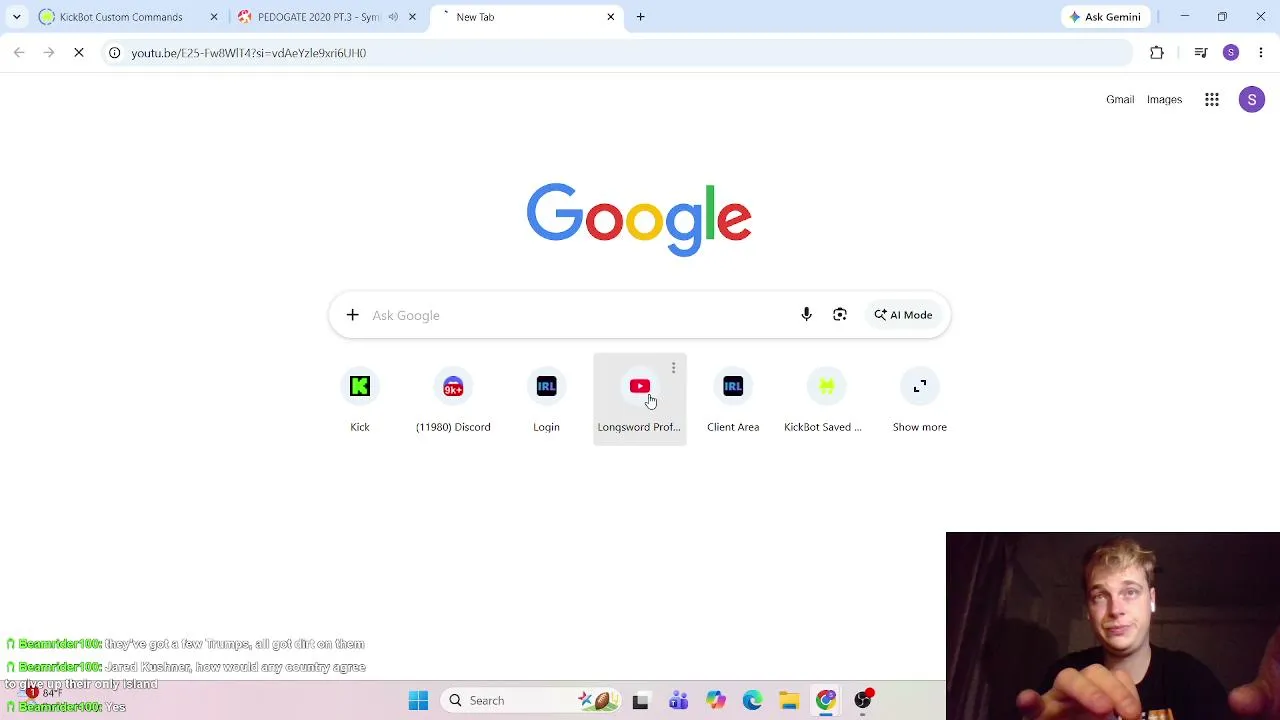The image size is (1280, 720).
Task: Open the Google Account avatar on page
Action: 1252,100
